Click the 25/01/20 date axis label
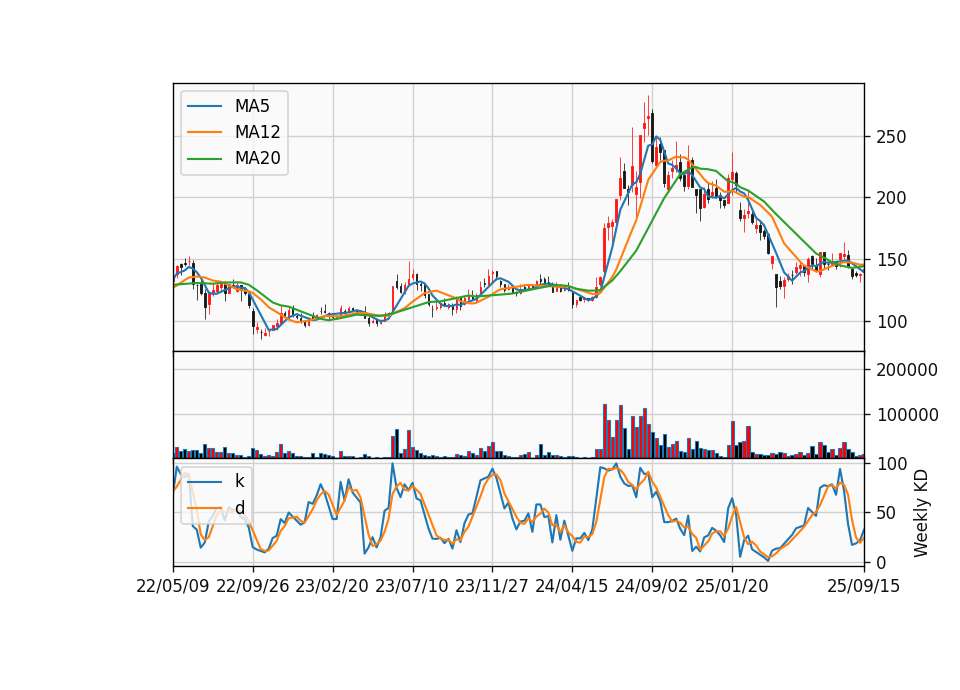Image resolution: width=960 pixels, height=690 pixels. pyautogui.click(x=732, y=586)
